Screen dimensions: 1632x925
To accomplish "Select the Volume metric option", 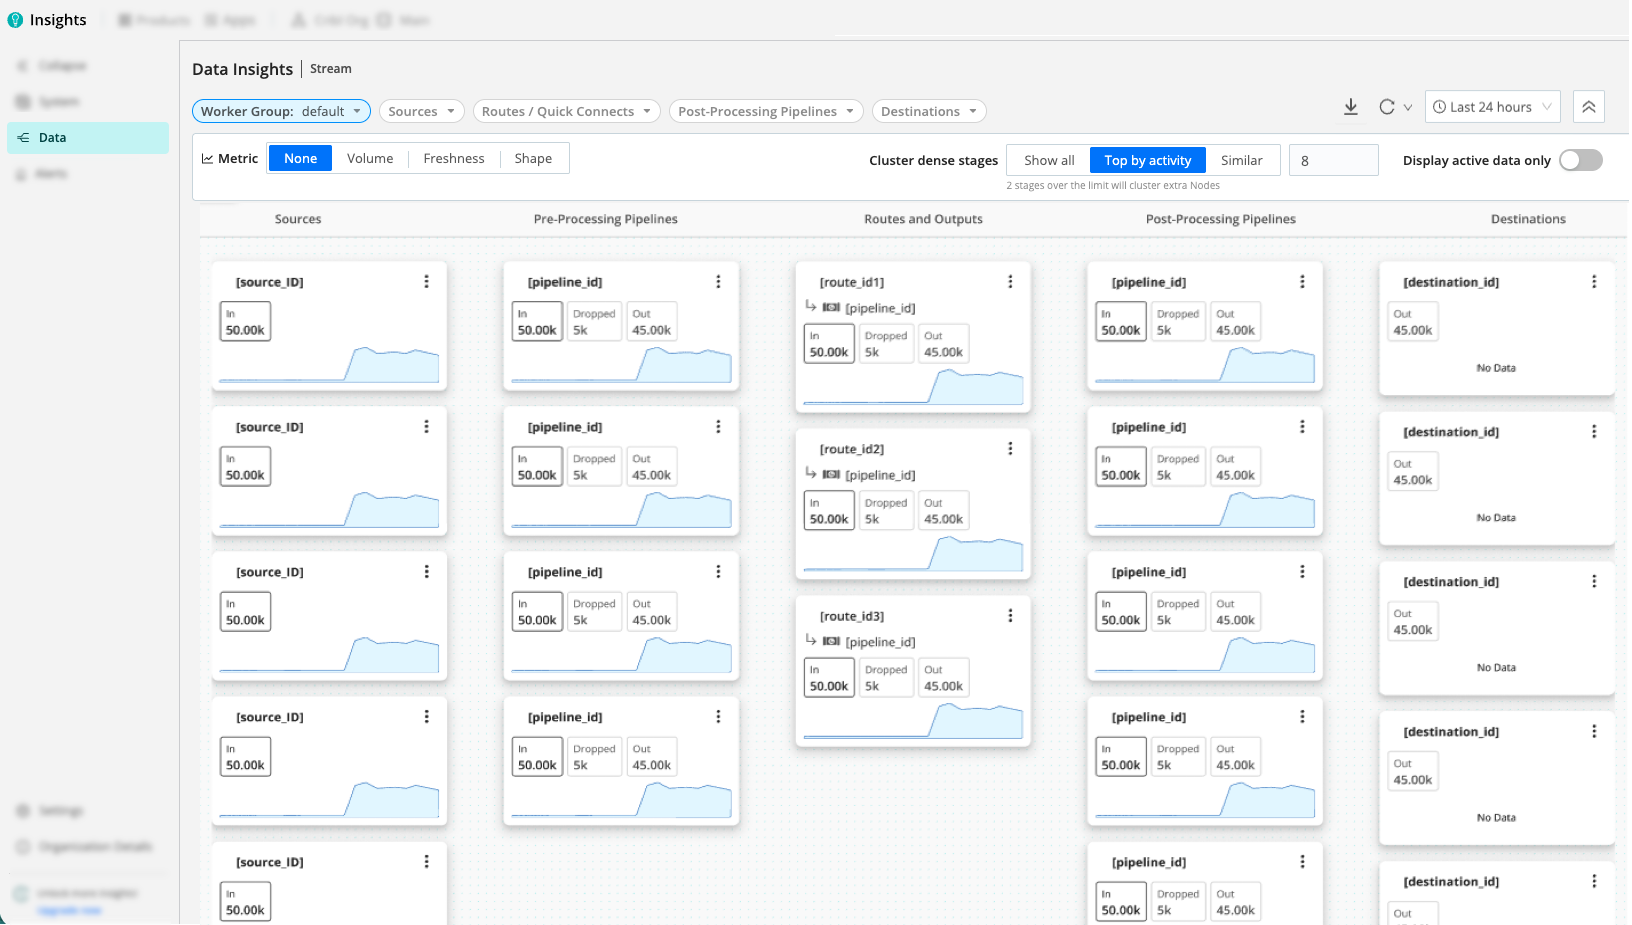I will 370,158.
